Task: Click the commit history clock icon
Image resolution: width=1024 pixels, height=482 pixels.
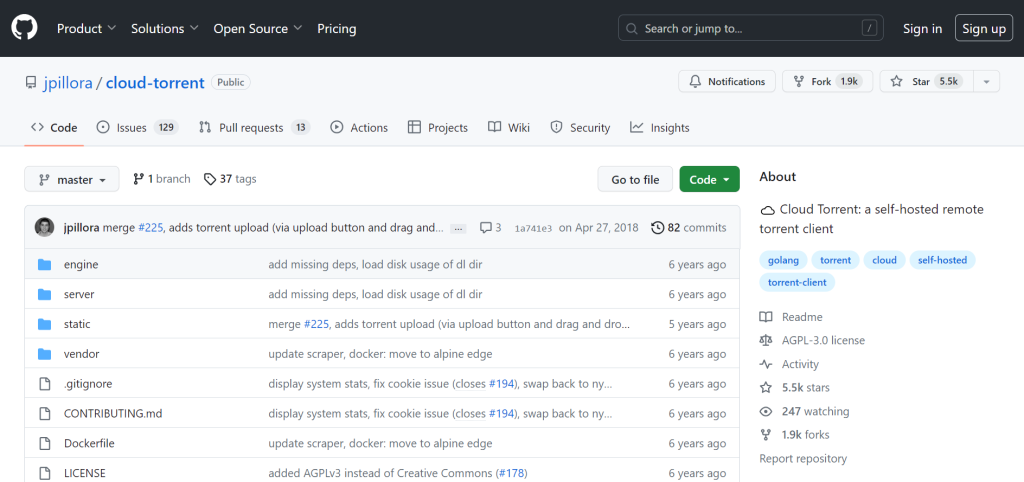Action: [x=657, y=228]
